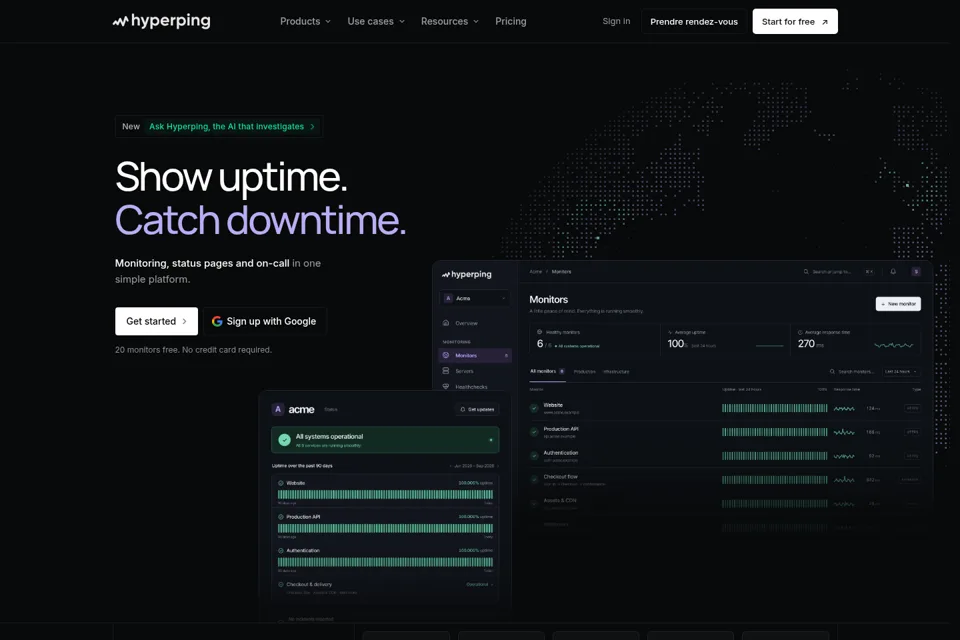Click the Sign in link
Viewport: 960px width, 640px height.
point(616,21)
